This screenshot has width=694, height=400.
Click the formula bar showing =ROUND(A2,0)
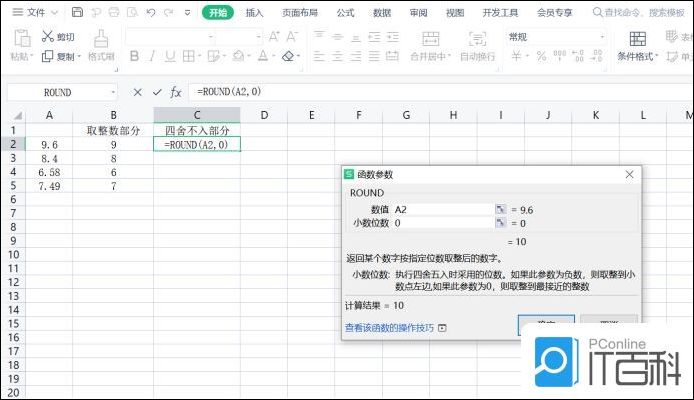pyautogui.click(x=440, y=92)
